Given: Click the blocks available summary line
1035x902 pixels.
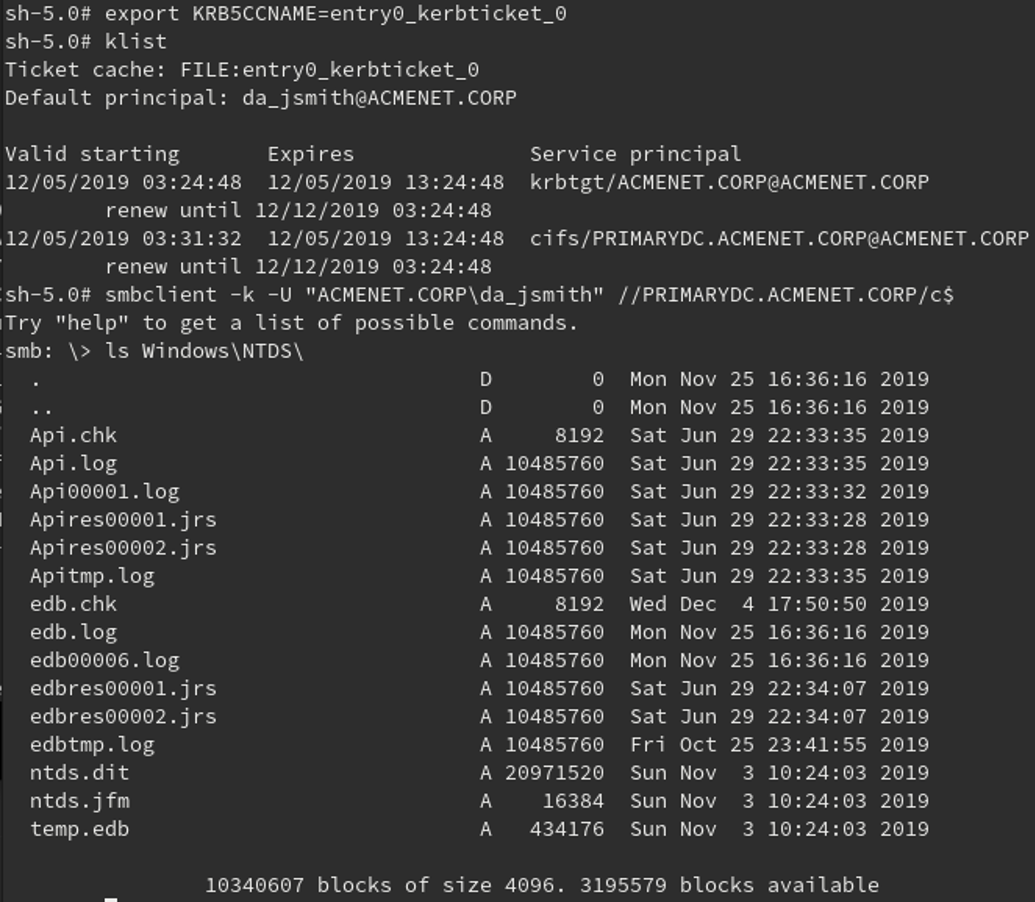Looking at the screenshot, I should pos(541,885).
